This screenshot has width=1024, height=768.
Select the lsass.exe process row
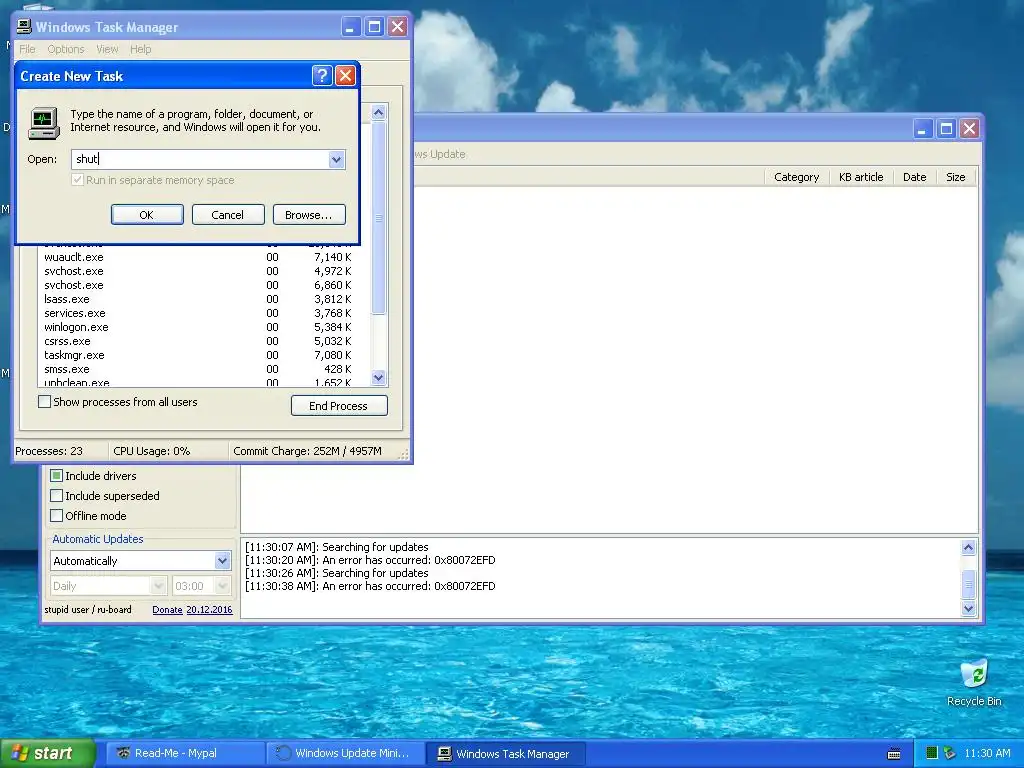click(204, 299)
